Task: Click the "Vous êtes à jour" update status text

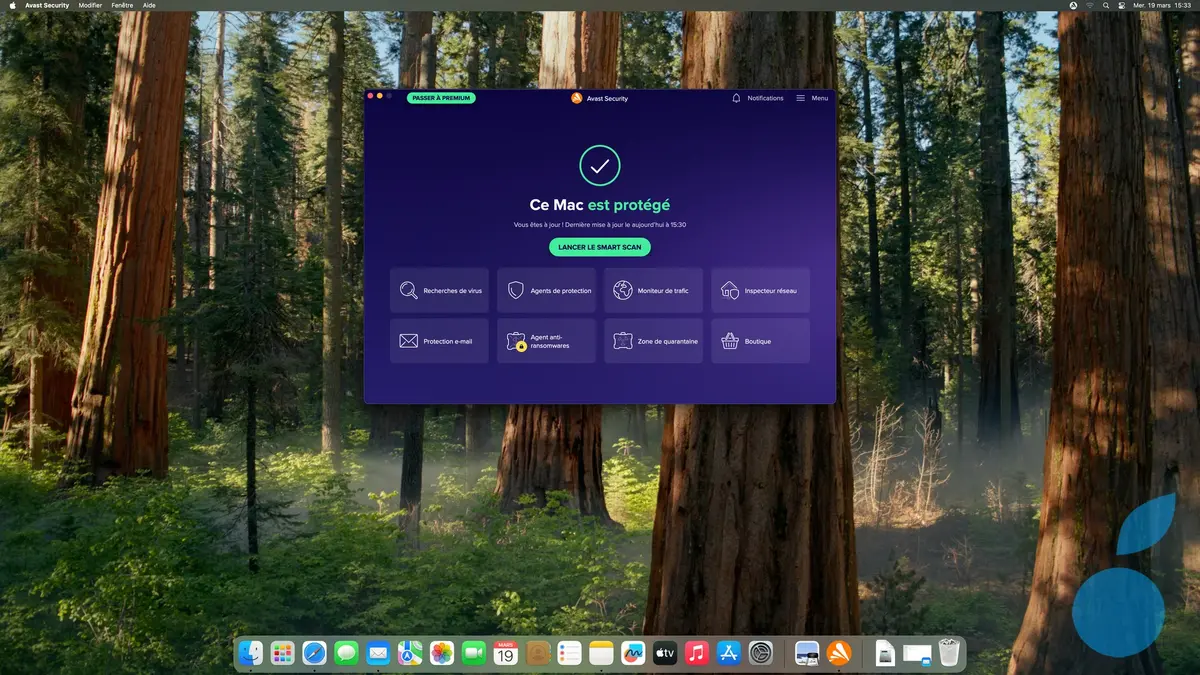Action: click(x=600, y=225)
